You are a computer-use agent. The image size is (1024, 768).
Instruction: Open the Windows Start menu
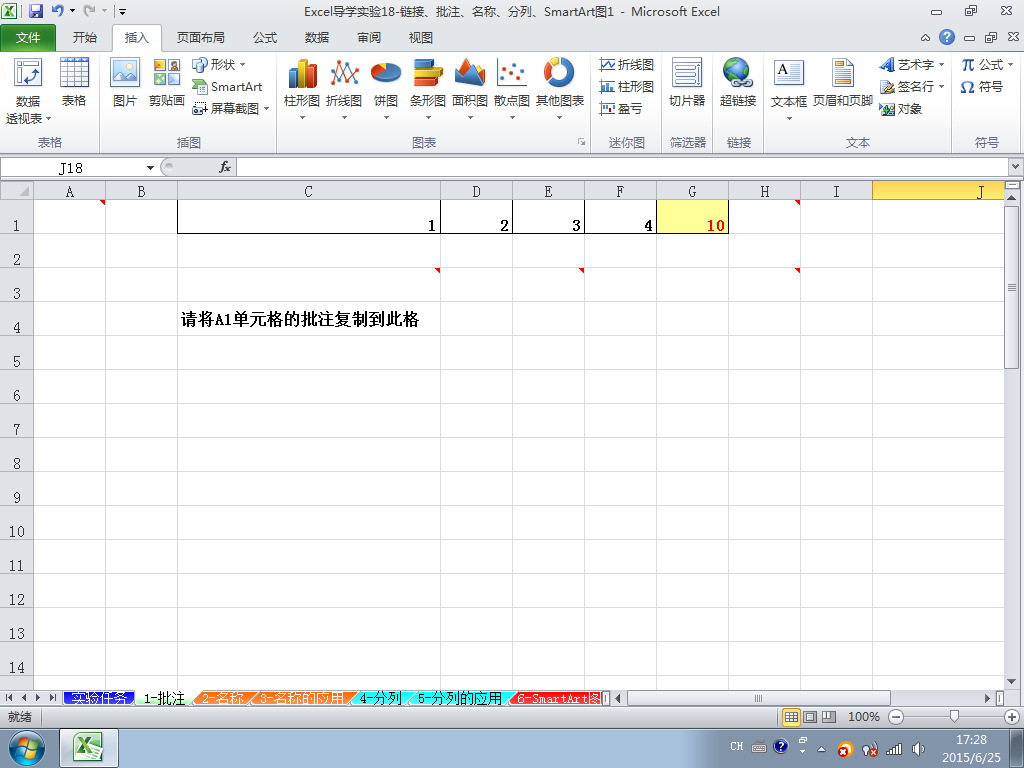coord(27,748)
